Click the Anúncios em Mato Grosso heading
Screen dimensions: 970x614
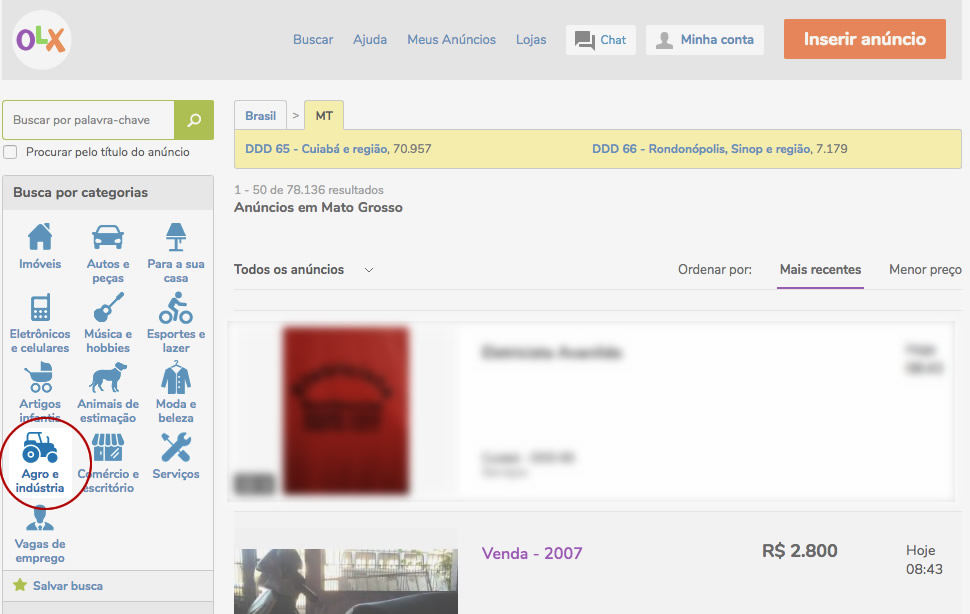318,208
